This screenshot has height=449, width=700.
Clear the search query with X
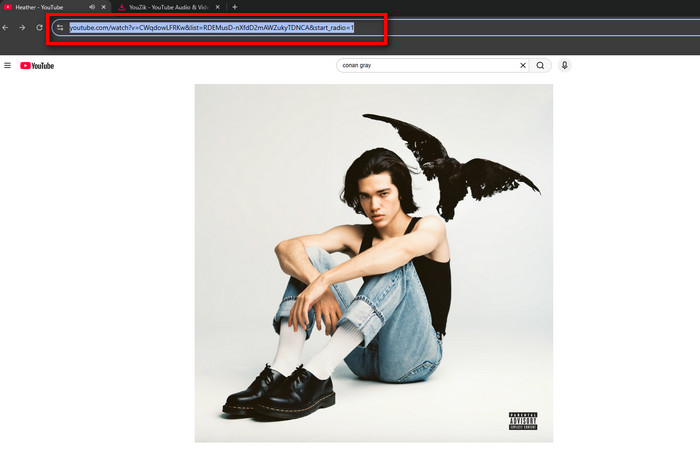click(x=522, y=66)
